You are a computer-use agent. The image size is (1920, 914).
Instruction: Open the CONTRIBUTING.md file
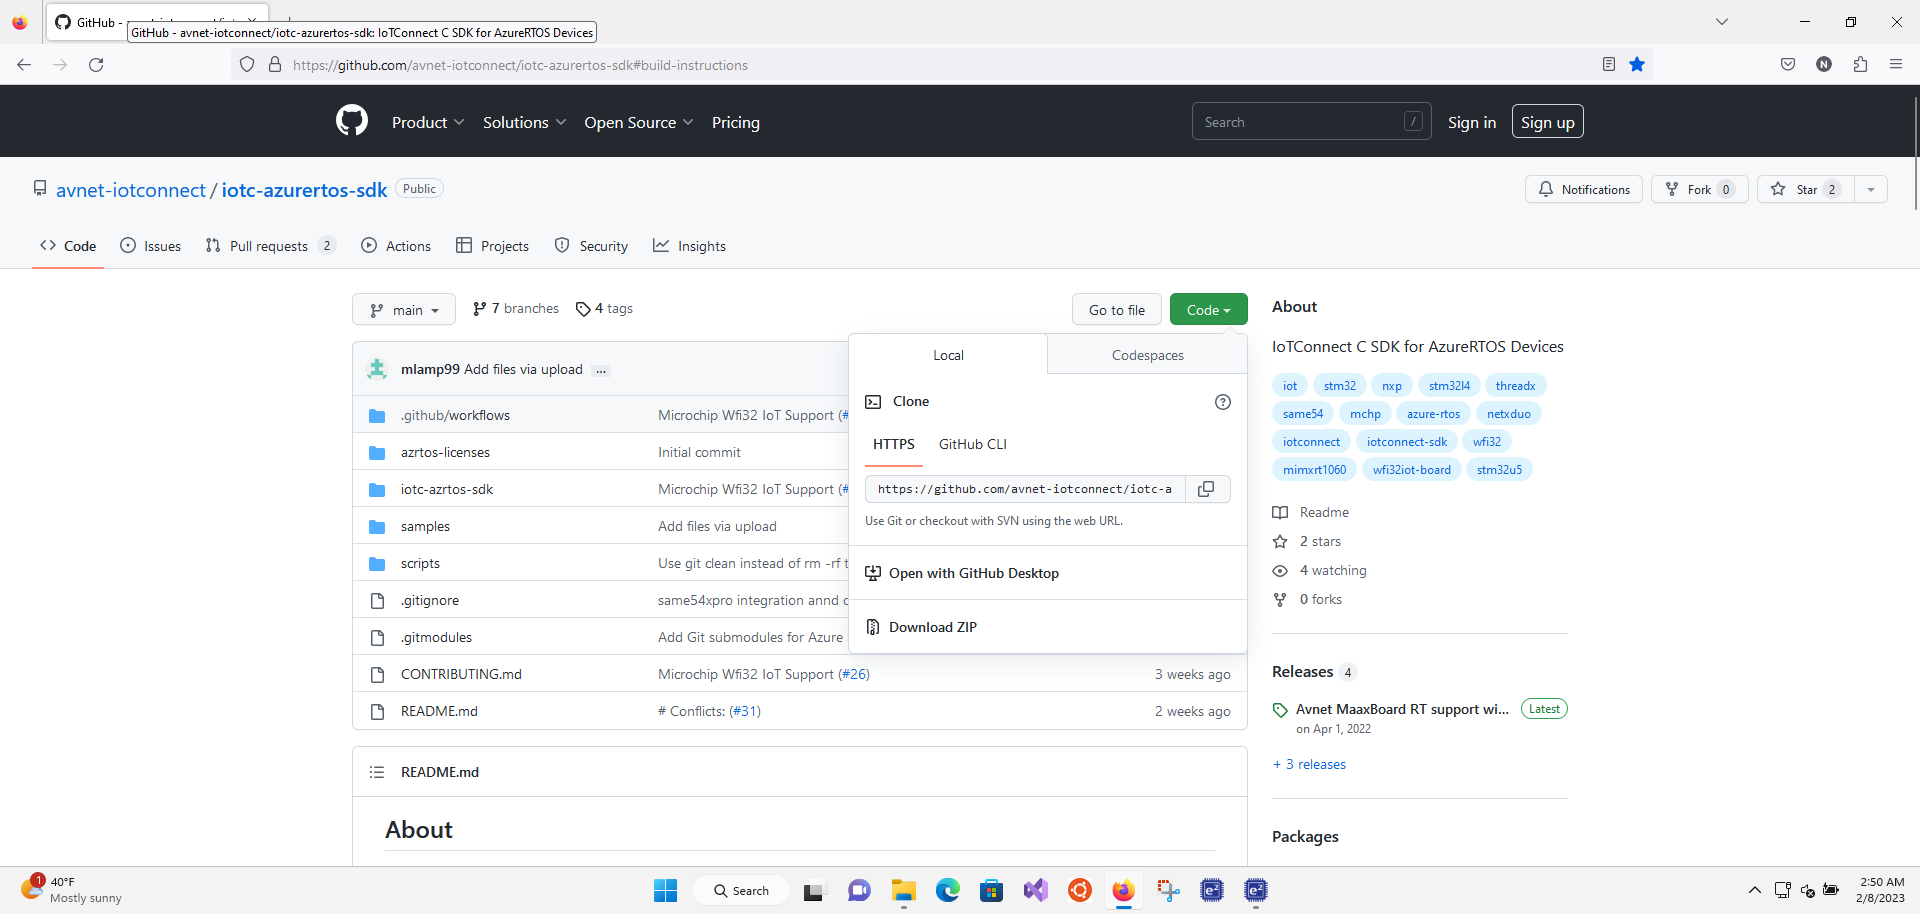coord(461,674)
